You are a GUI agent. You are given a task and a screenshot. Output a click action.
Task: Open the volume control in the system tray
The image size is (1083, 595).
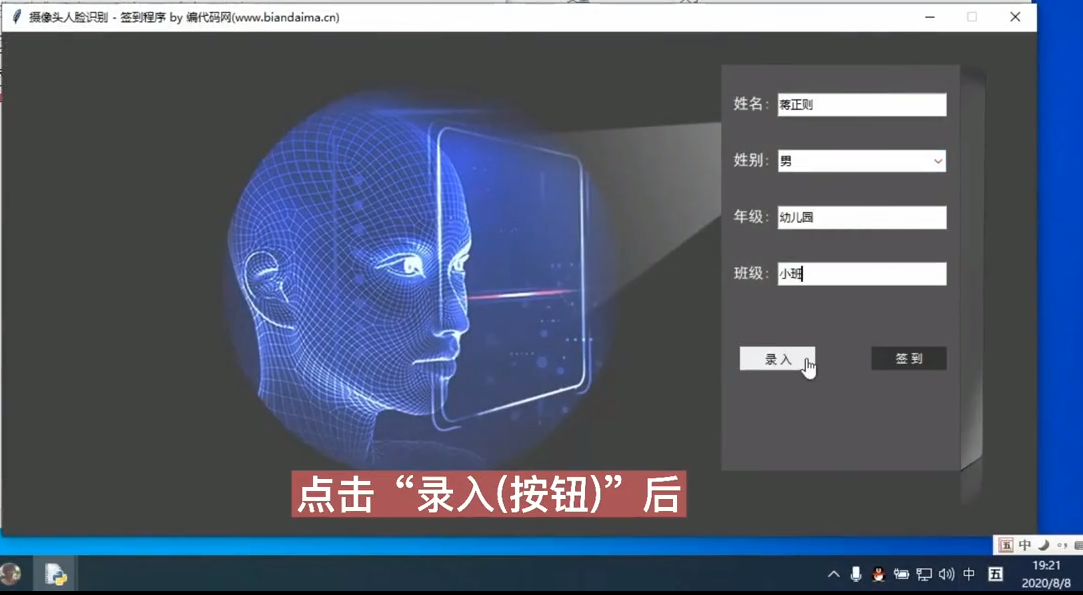click(x=946, y=574)
